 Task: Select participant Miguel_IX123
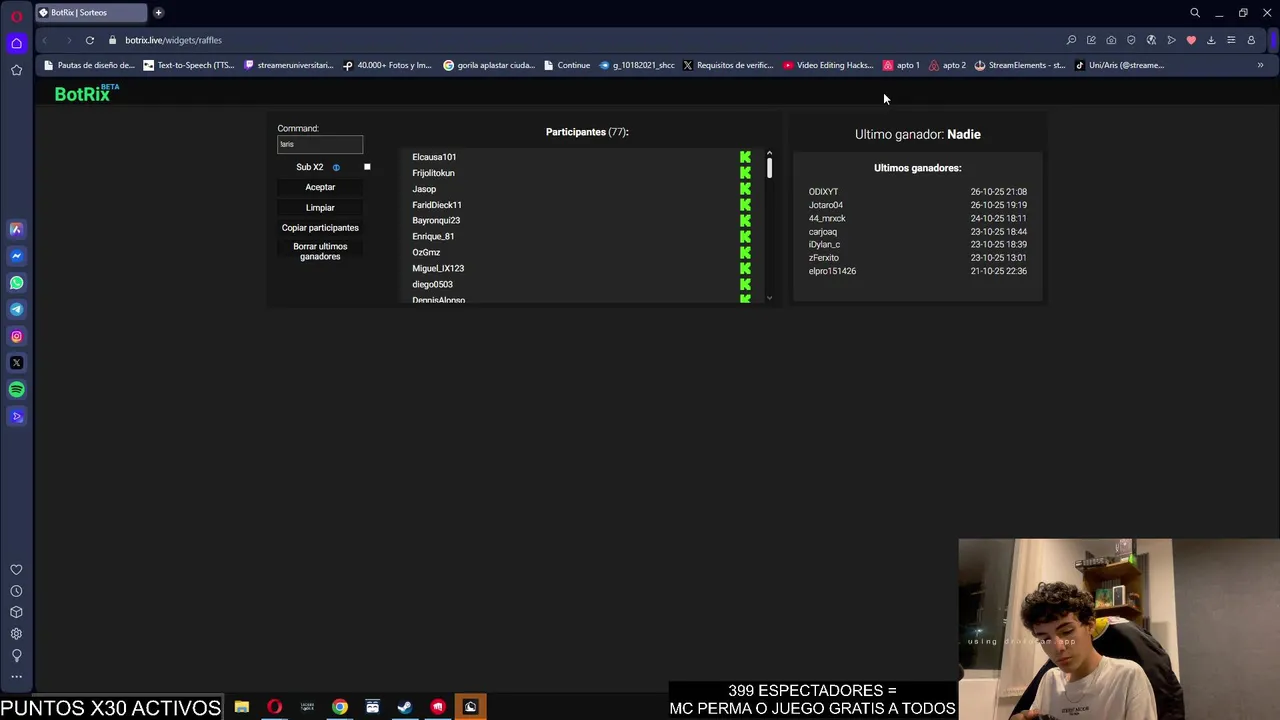(x=438, y=269)
